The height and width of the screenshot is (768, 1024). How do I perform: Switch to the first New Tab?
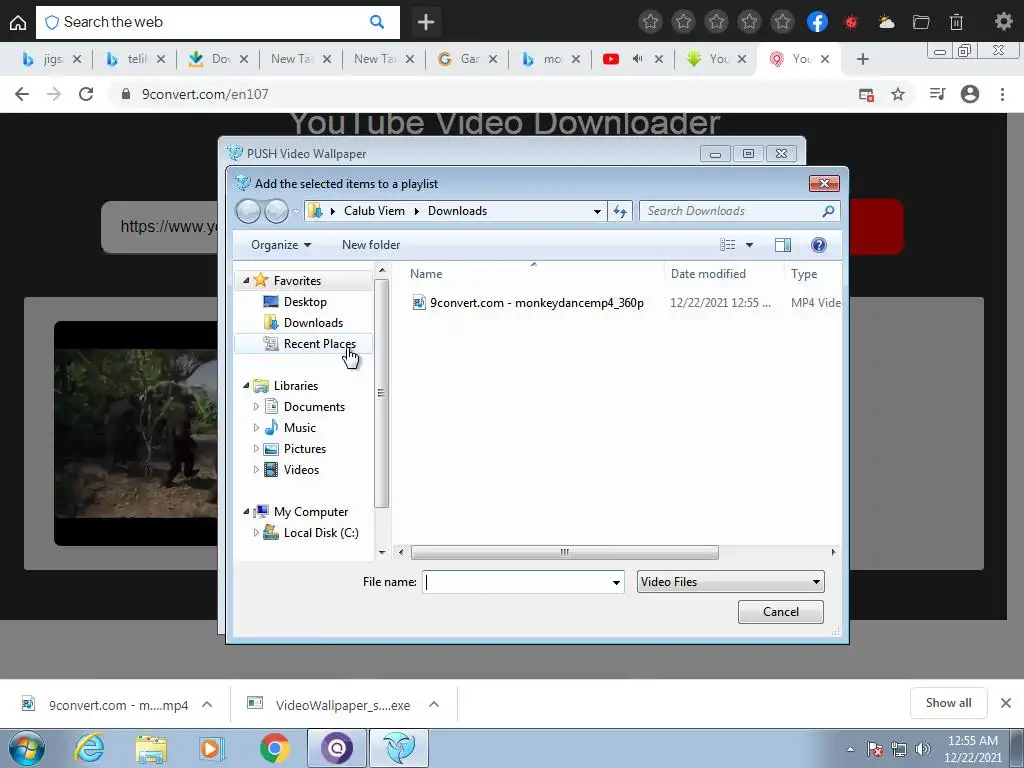(292, 59)
